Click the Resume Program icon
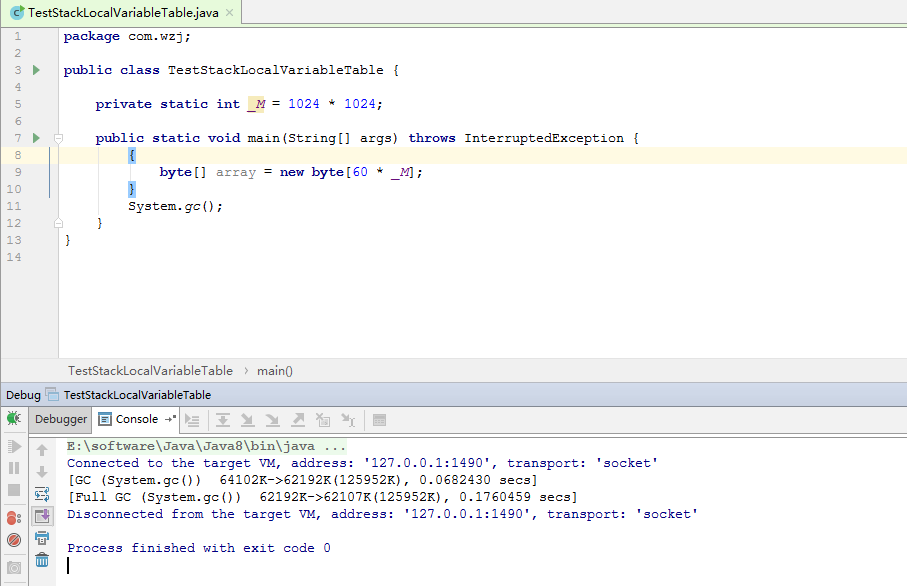The image size is (907, 586). point(14,447)
